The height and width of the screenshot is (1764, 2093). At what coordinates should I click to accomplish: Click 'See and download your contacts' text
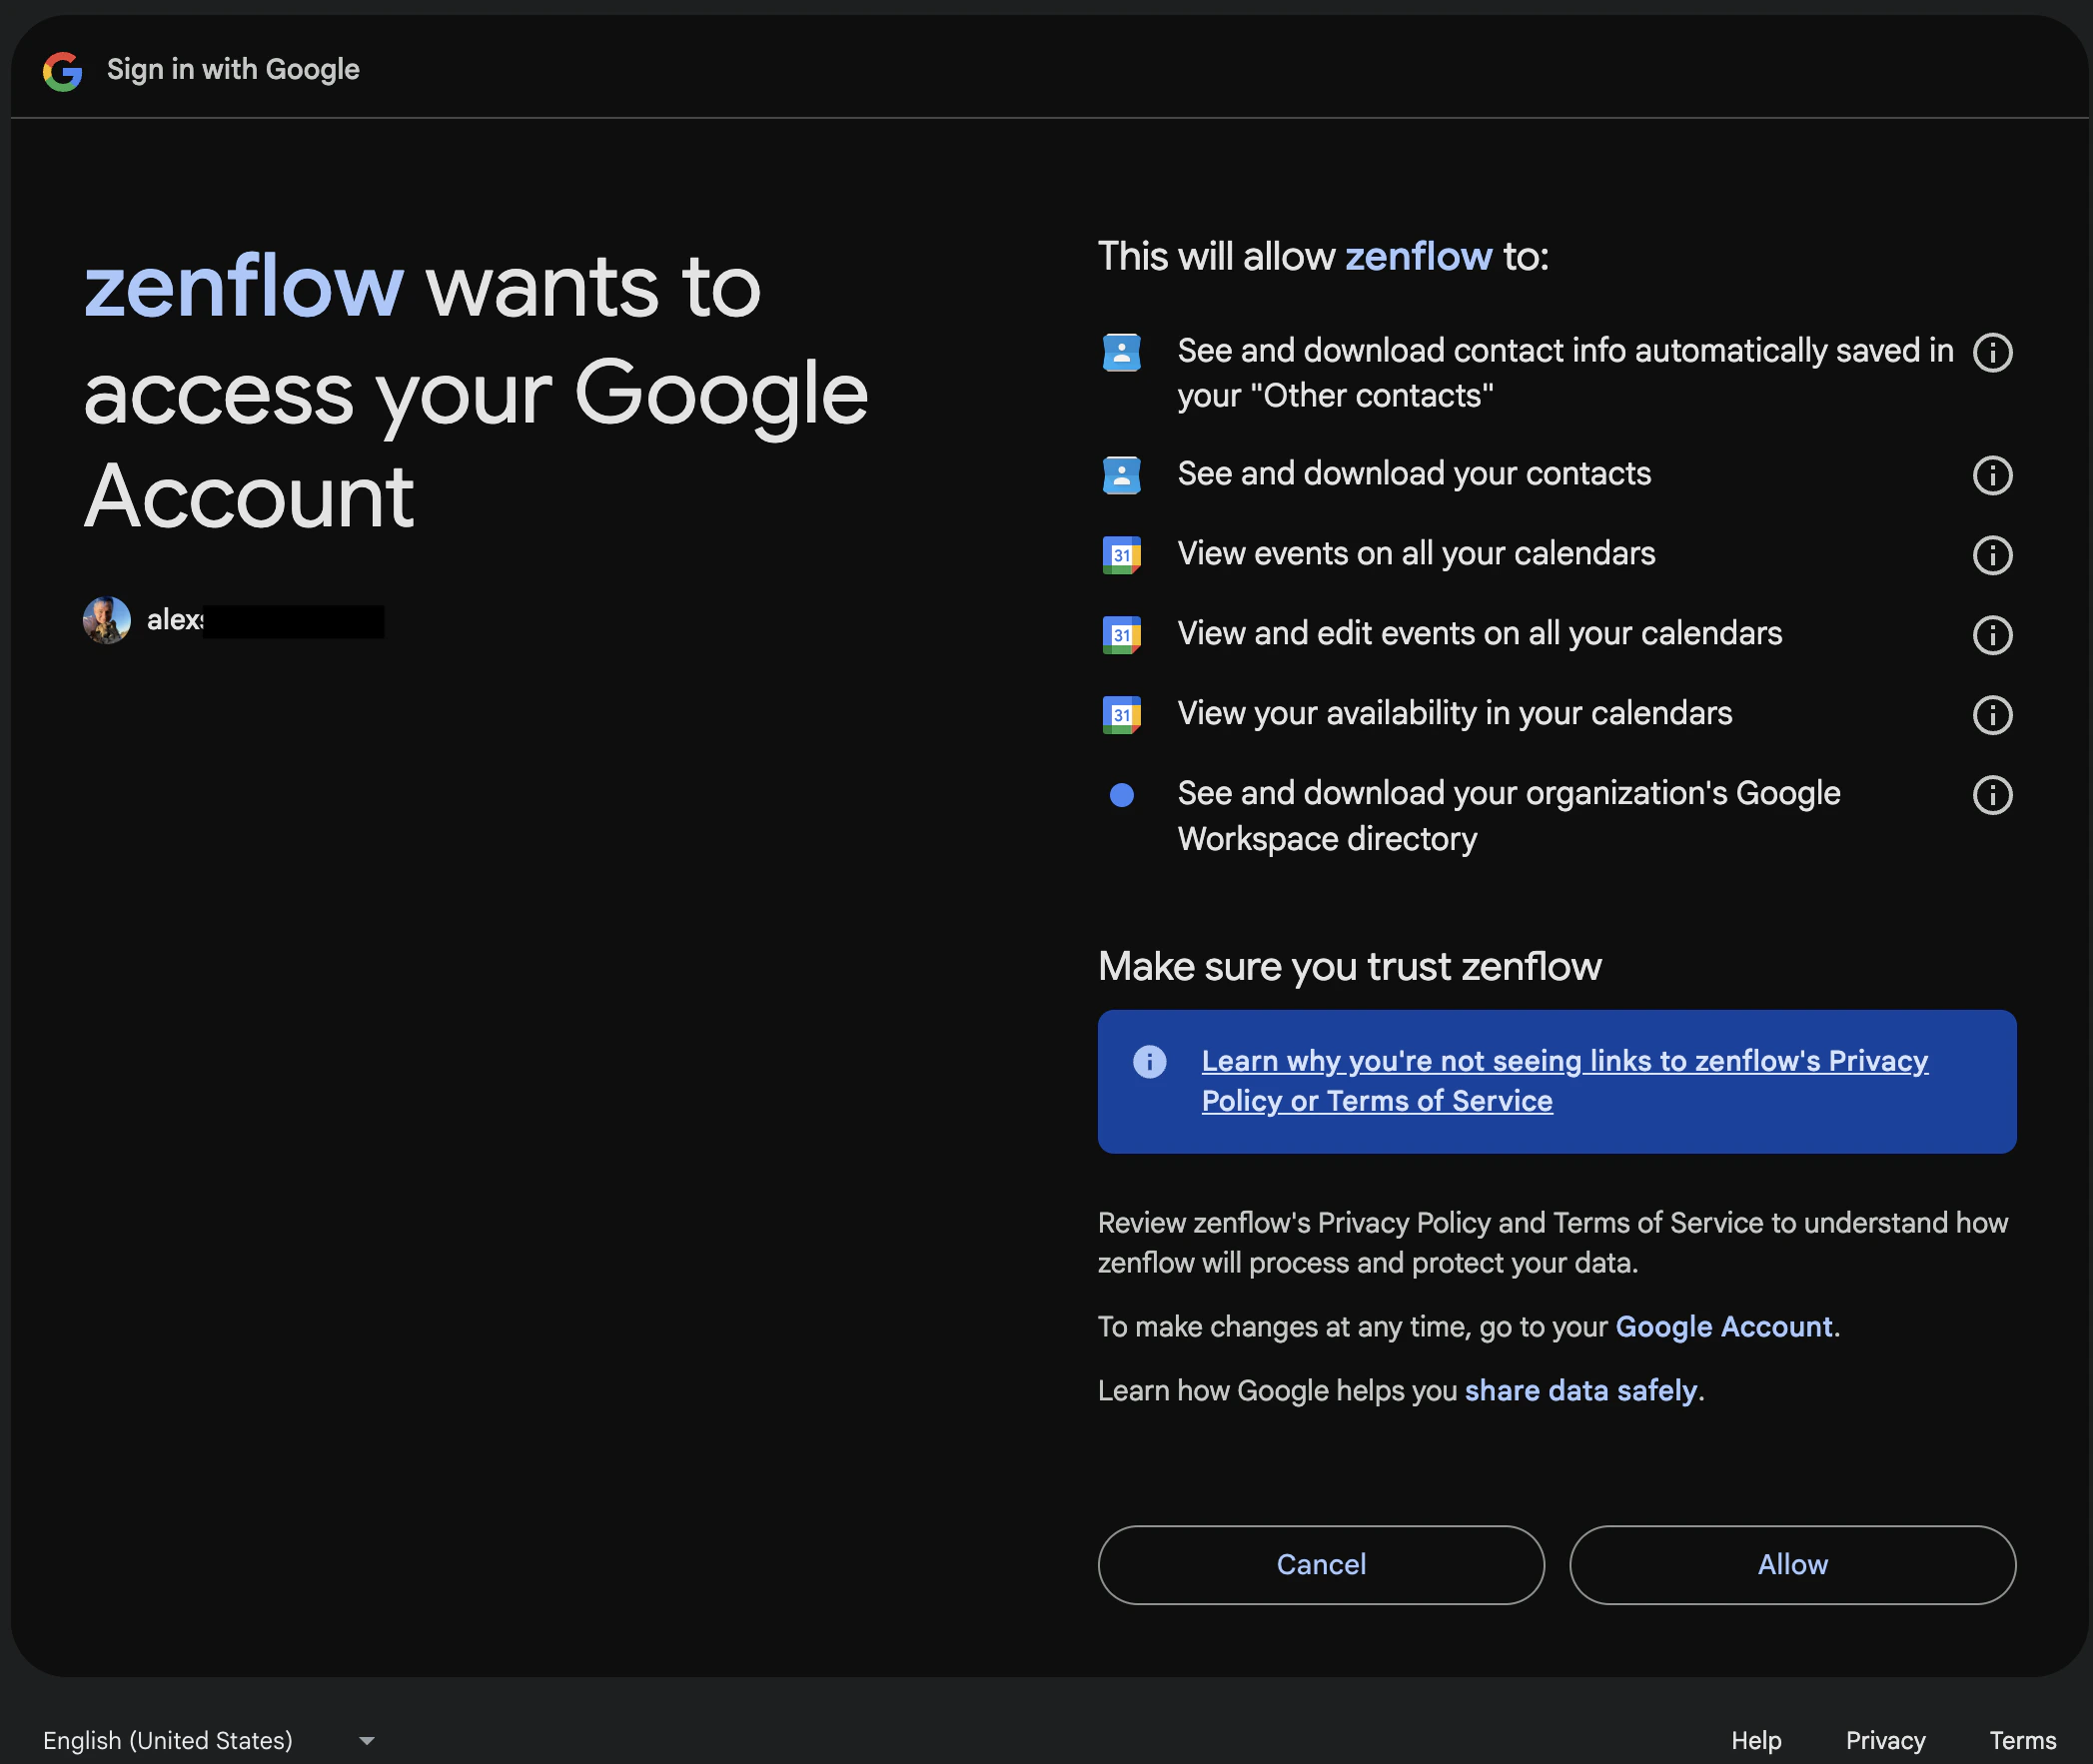click(1413, 474)
